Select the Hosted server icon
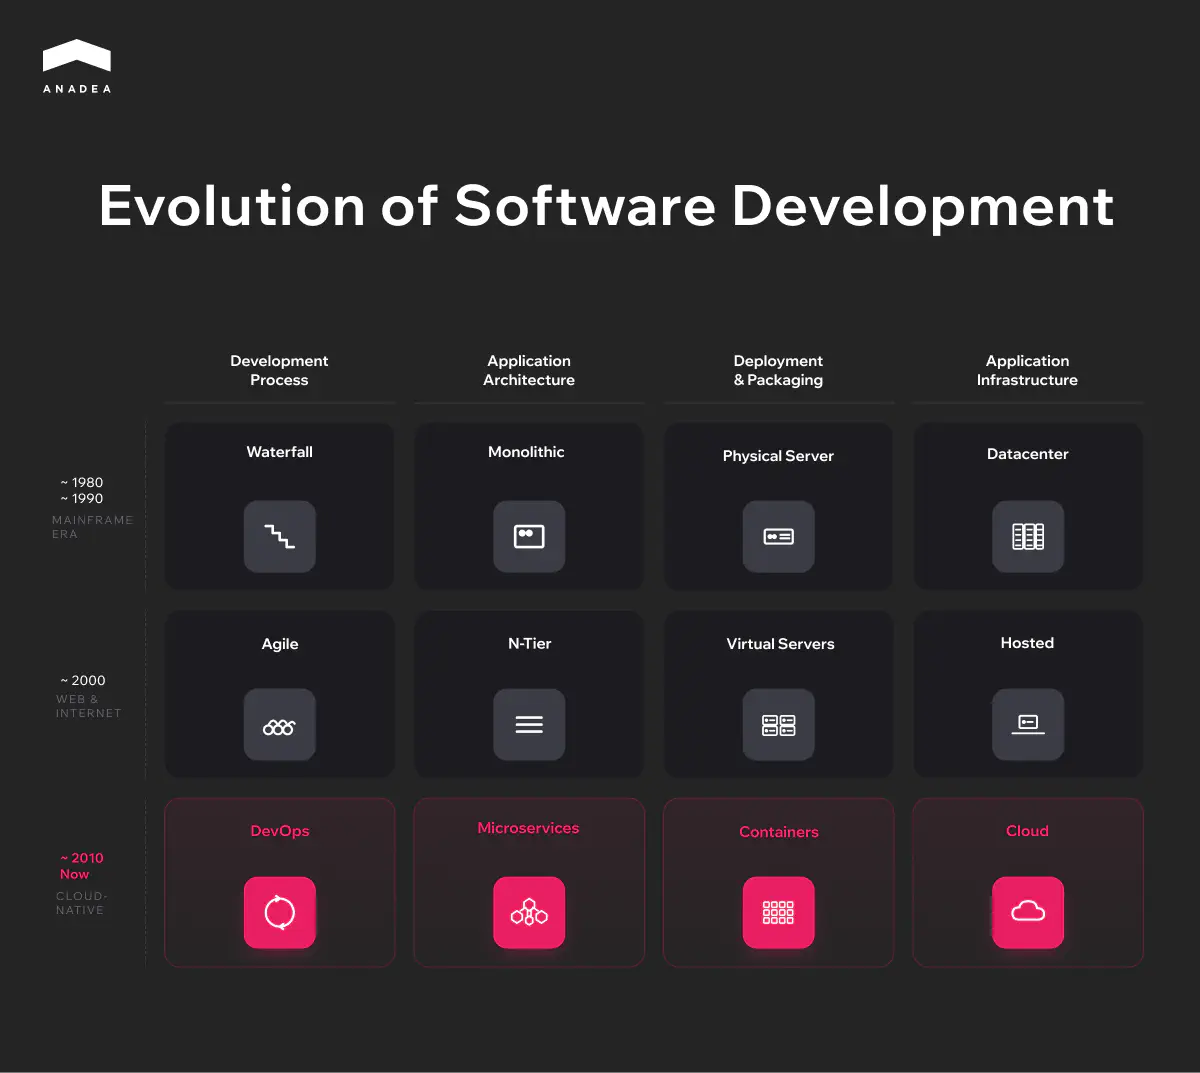Viewport: 1200px width, 1073px height. [1027, 724]
